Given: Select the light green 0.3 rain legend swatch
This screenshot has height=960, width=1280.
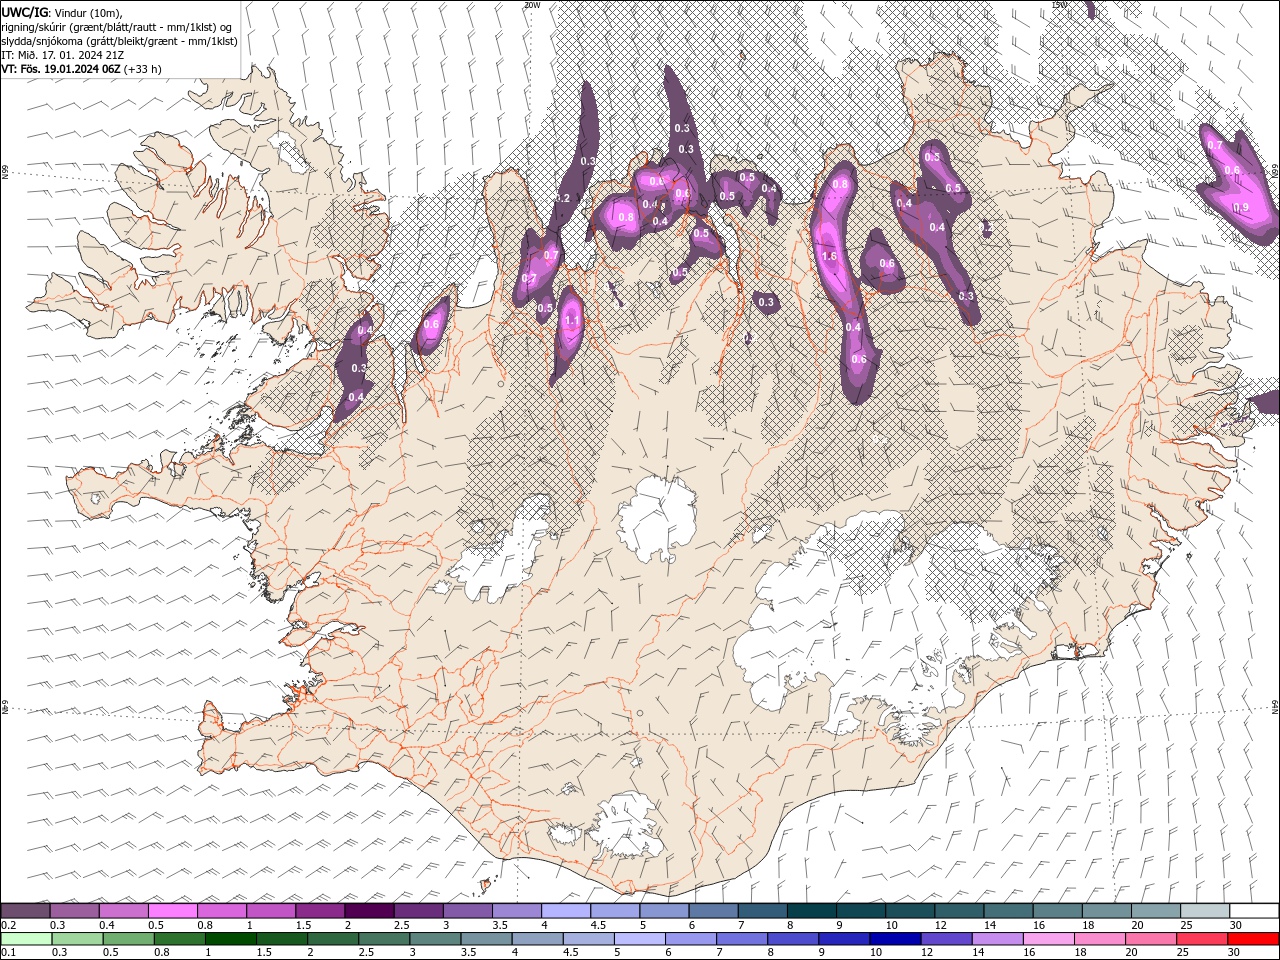Looking at the screenshot, I should pyautogui.click(x=76, y=939).
